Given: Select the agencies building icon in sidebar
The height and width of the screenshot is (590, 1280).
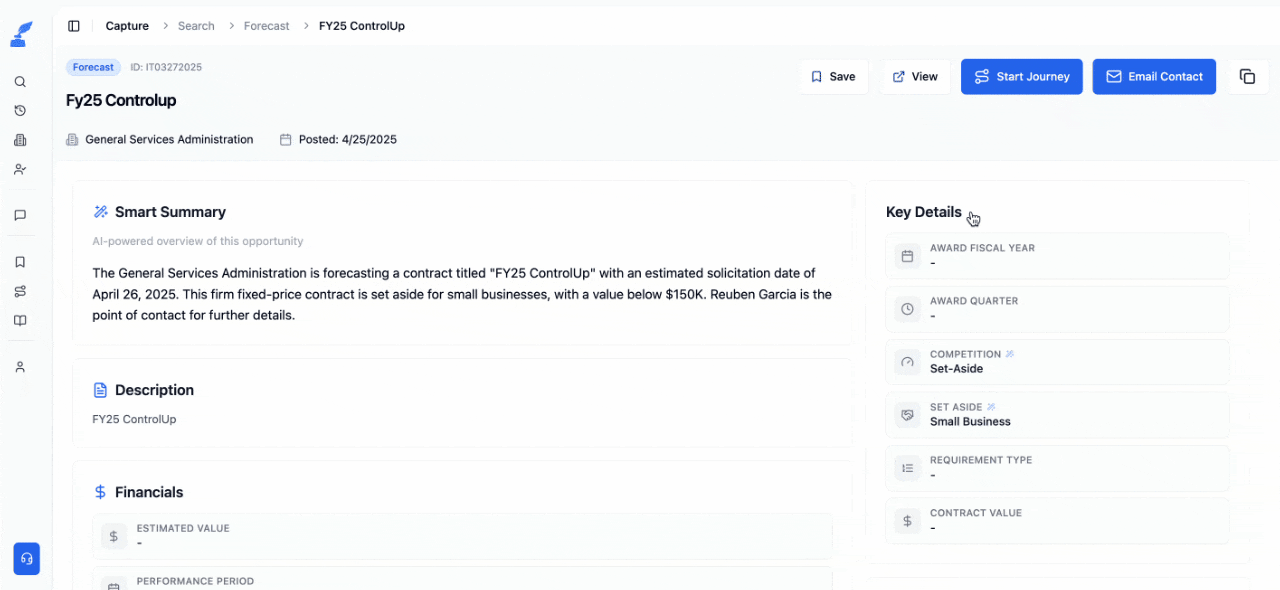Looking at the screenshot, I should pos(20,140).
